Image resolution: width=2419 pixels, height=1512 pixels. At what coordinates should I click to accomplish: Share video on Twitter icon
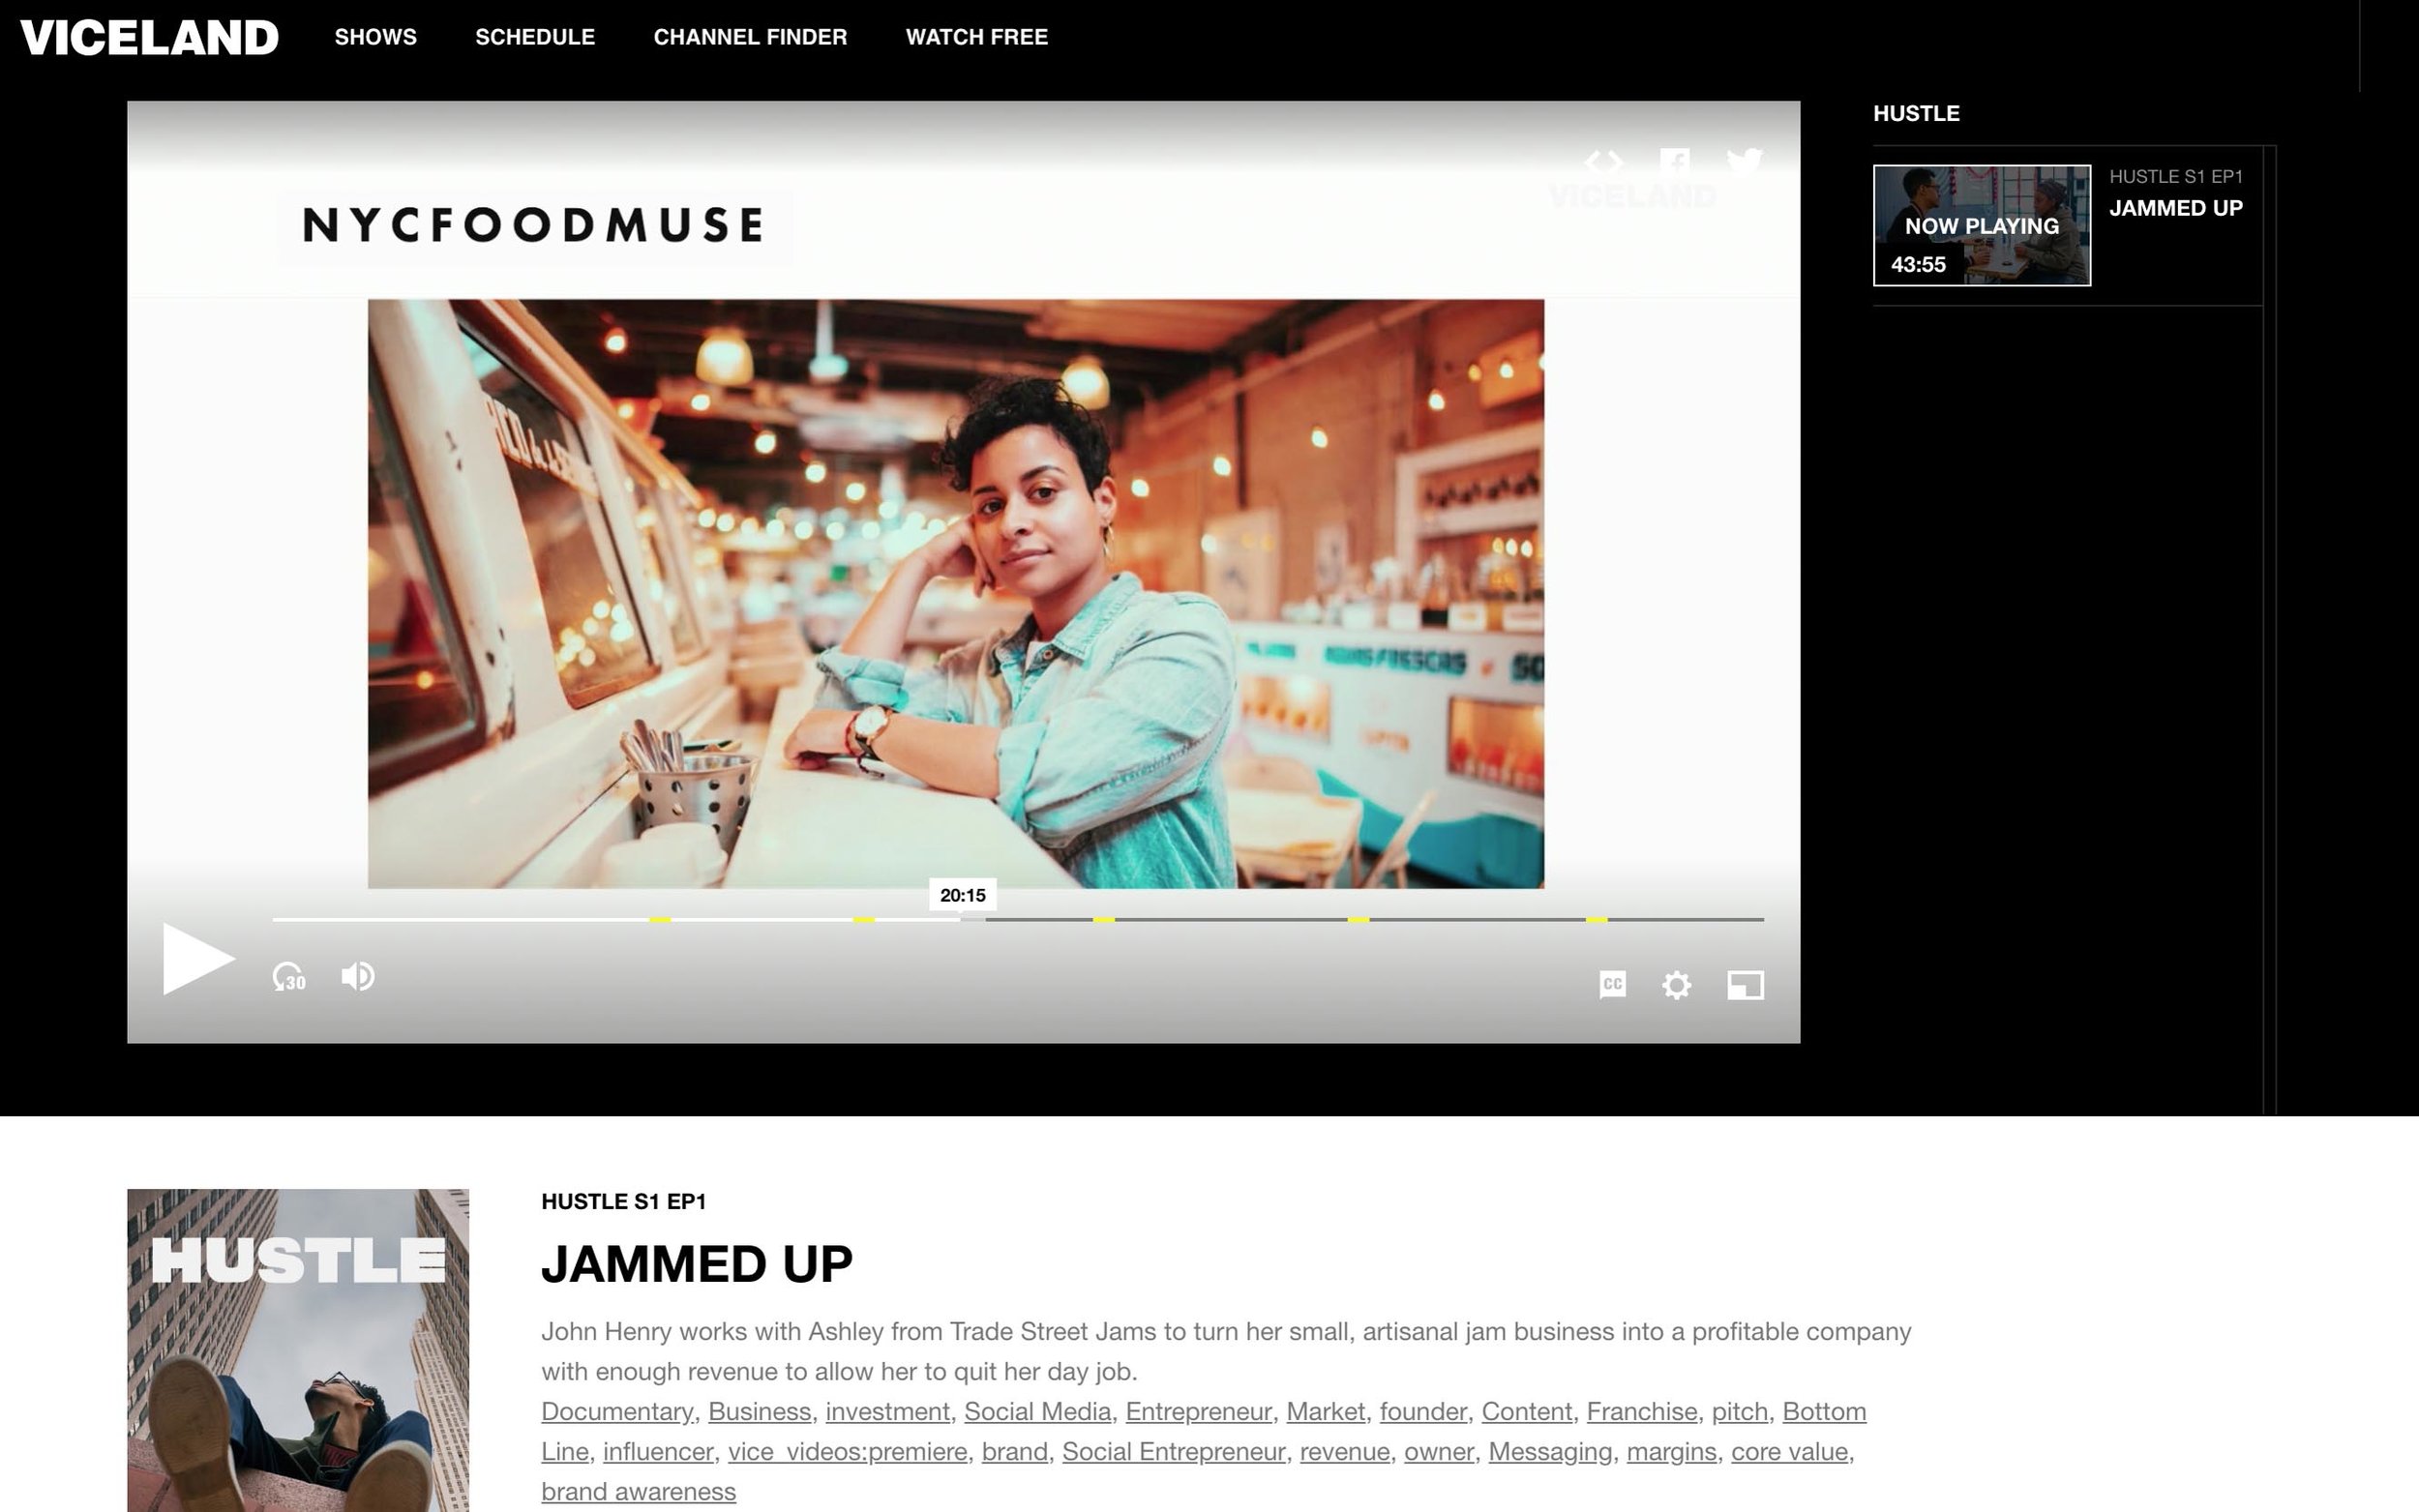pyautogui.click(x=1744, y=161)
